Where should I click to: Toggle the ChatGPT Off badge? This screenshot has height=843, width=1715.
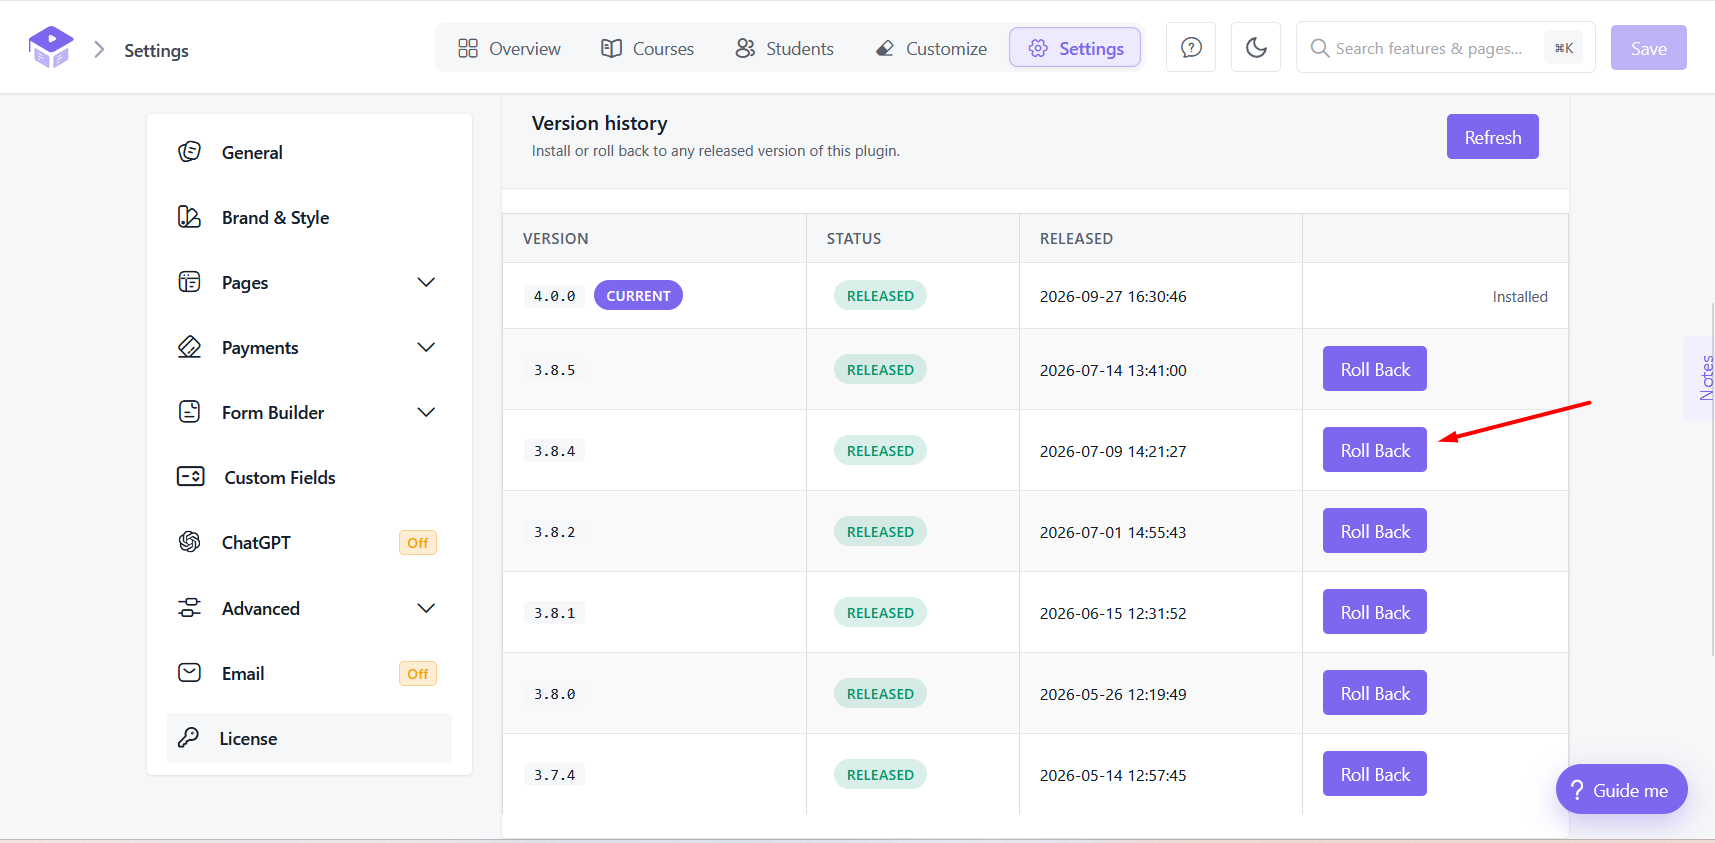tap(418, 543)
